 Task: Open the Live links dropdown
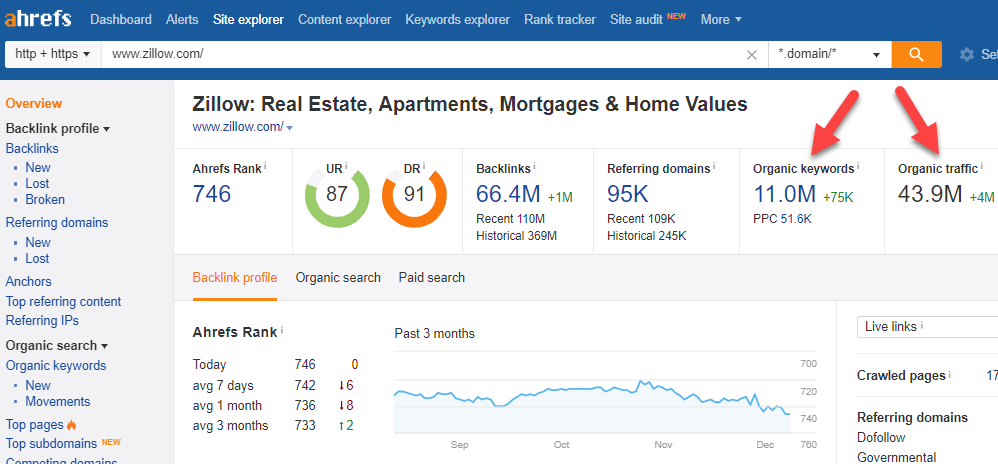point(927,327)
